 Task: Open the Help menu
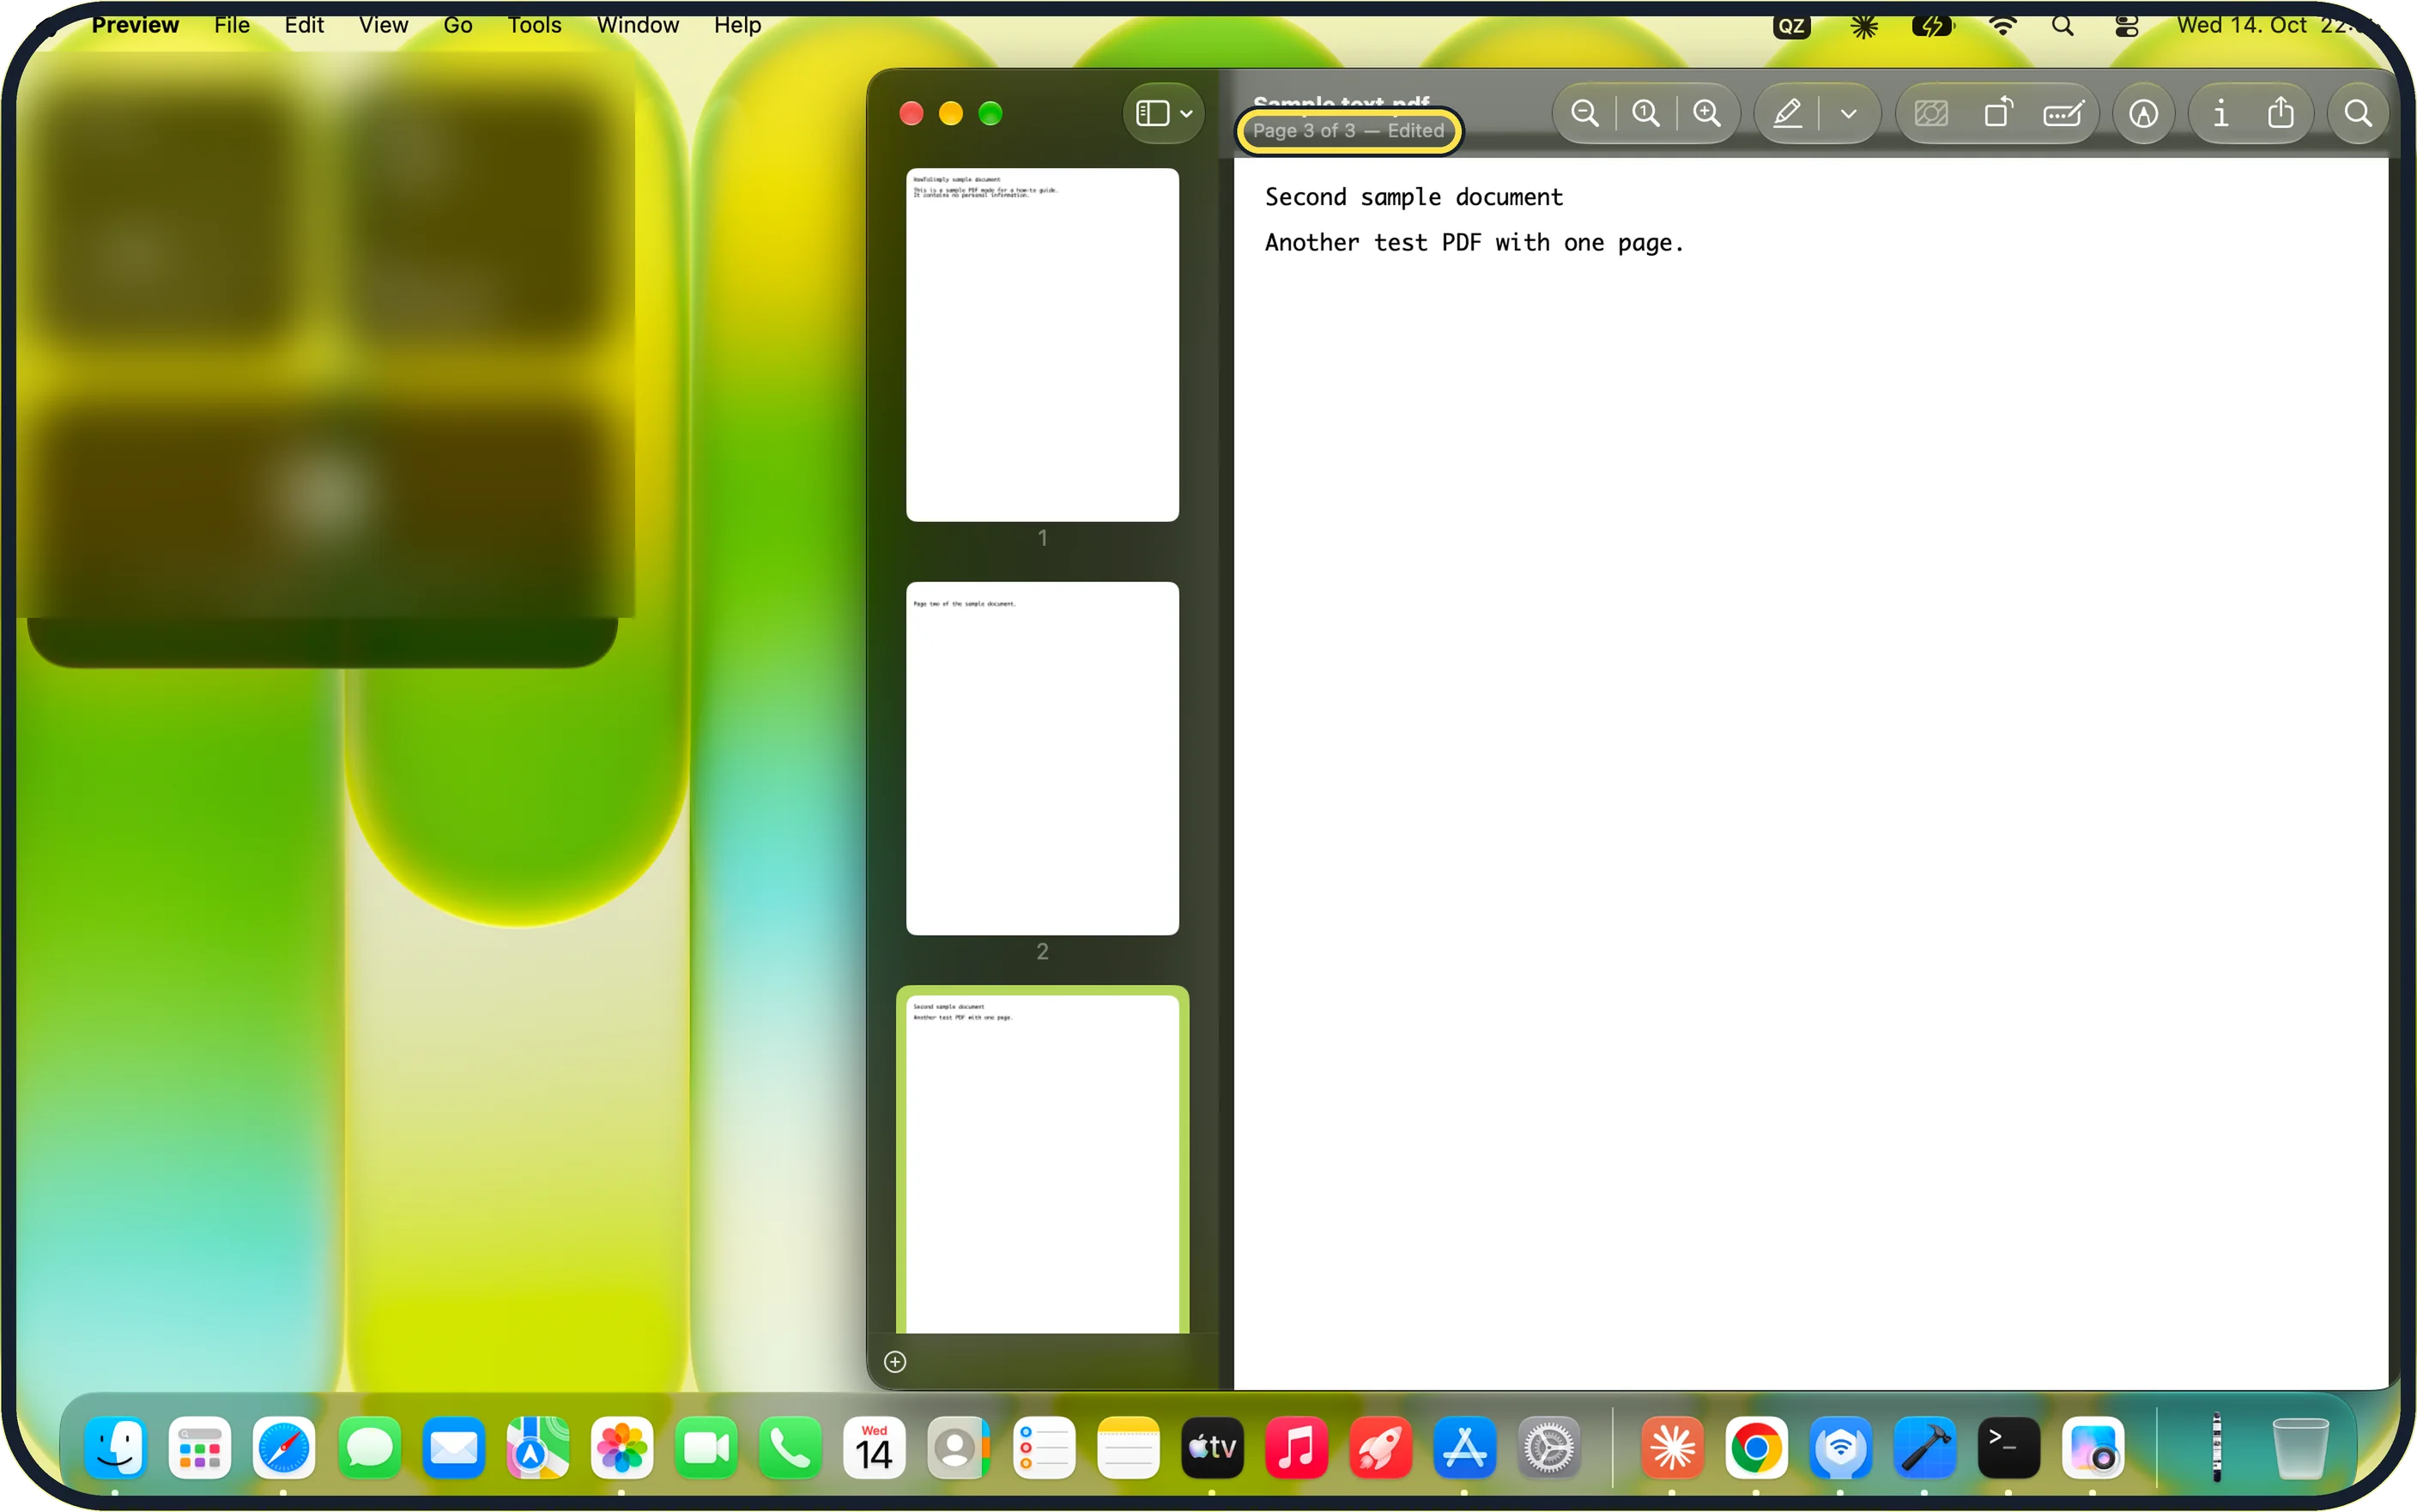click(x=737, y=25)
